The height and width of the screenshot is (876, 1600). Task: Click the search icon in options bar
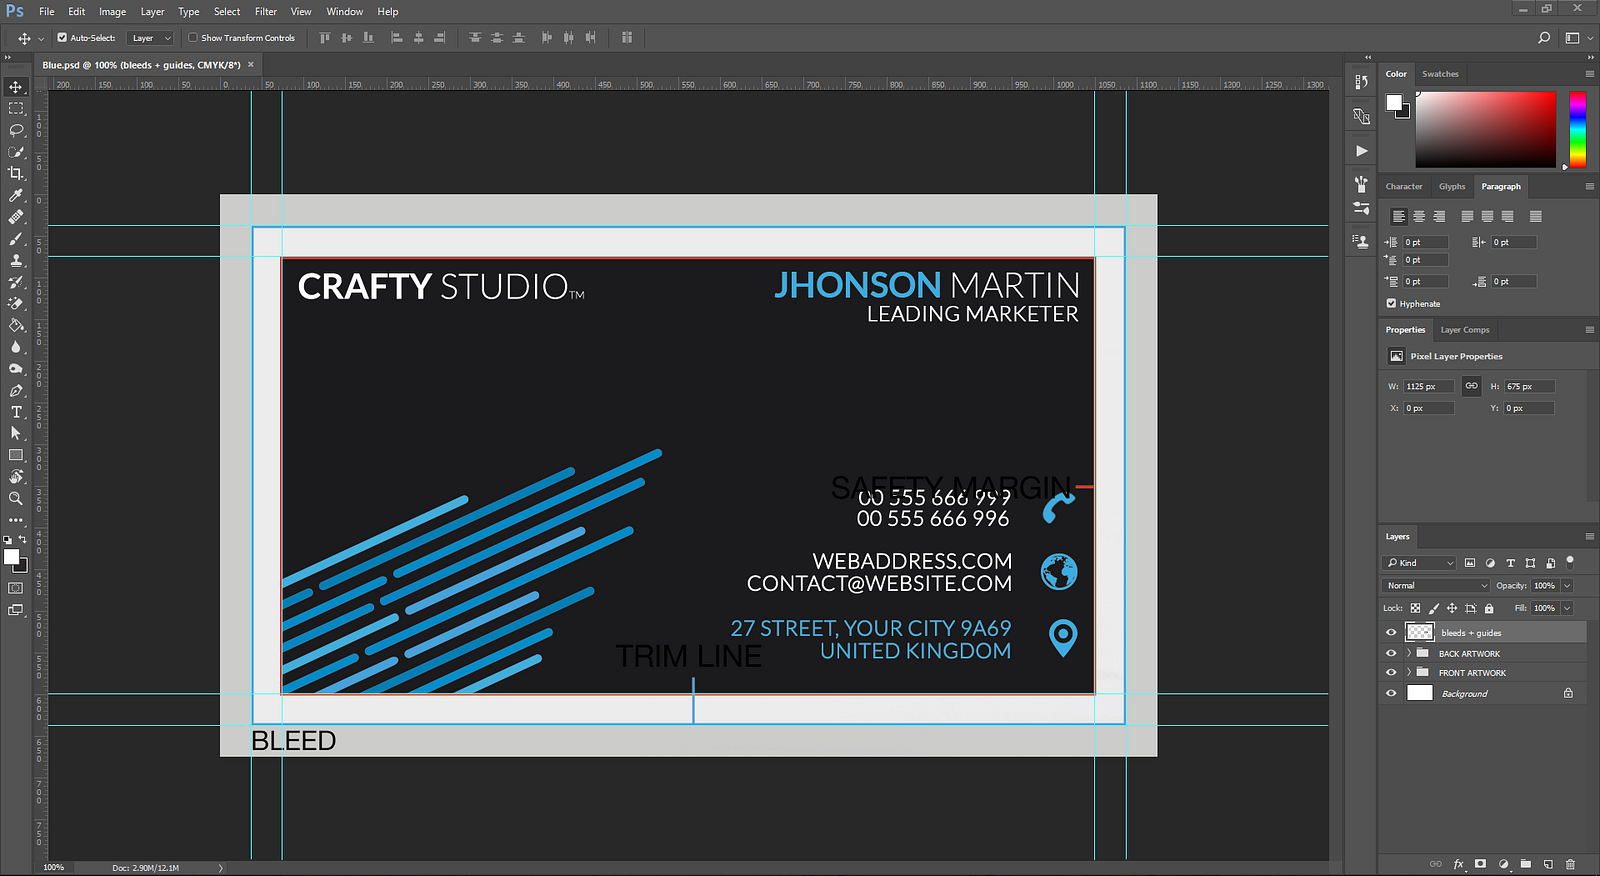pyautogui.click(x=1544, y=38)
